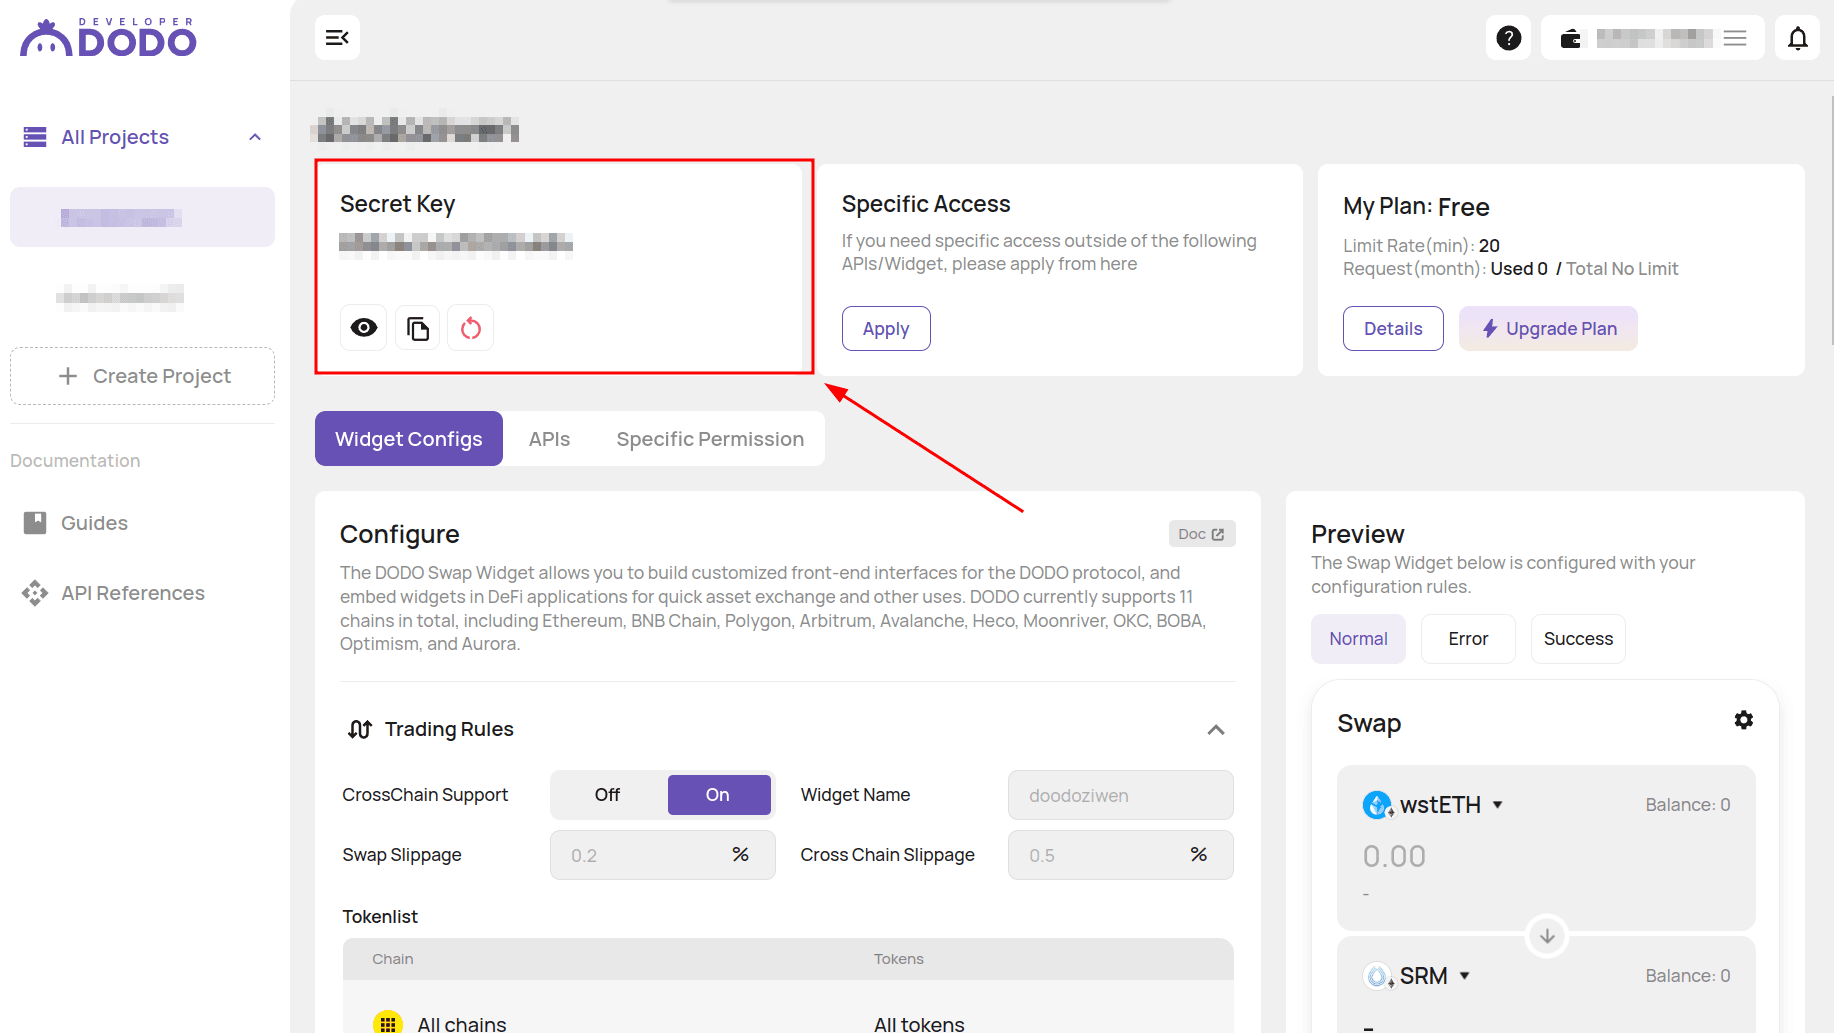Click the Upgrade Plan button
1834x1033 pixels.
pos(1548,328)
